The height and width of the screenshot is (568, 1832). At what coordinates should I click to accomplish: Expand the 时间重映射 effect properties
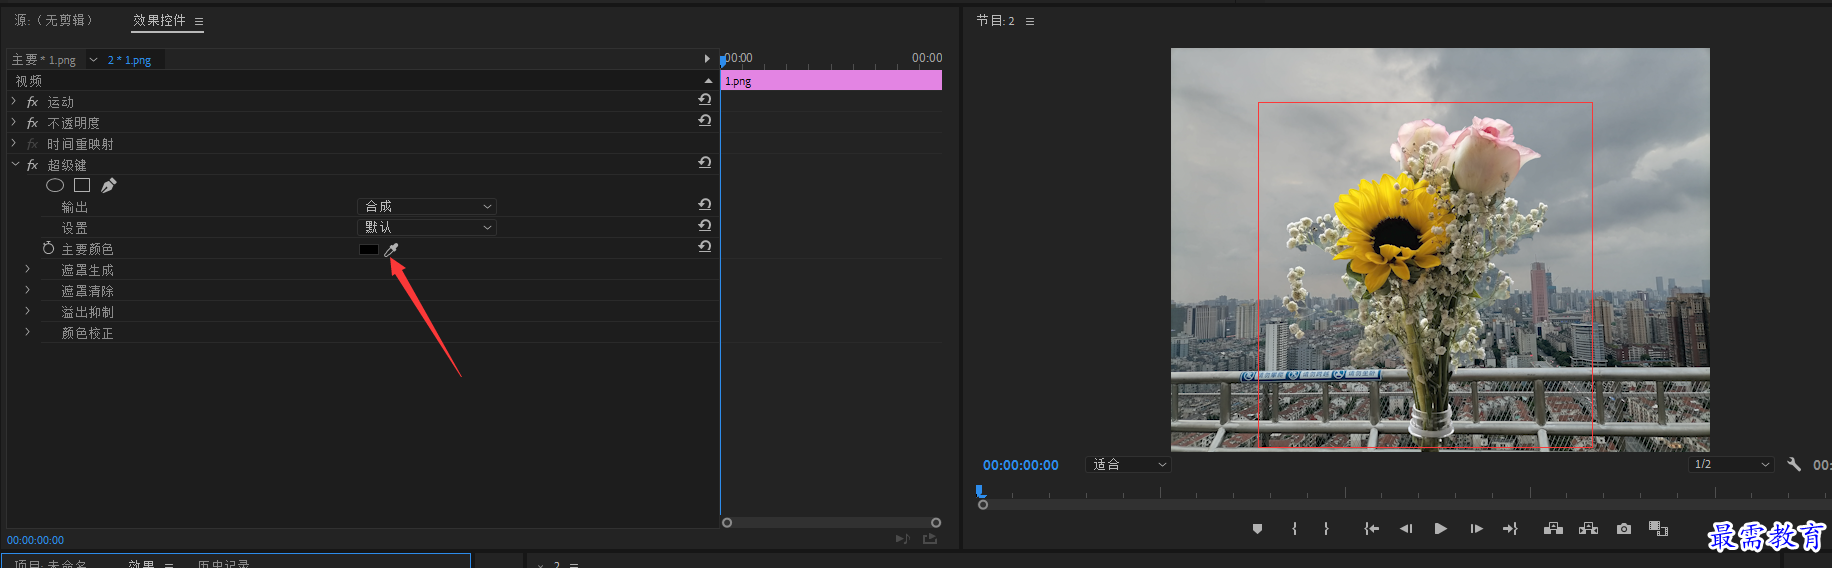(x=14, y=143)
